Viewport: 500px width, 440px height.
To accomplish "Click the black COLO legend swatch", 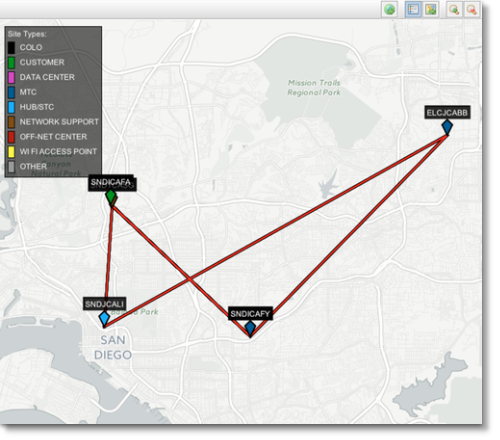I will pyautogui.click(x=11, y=47).
